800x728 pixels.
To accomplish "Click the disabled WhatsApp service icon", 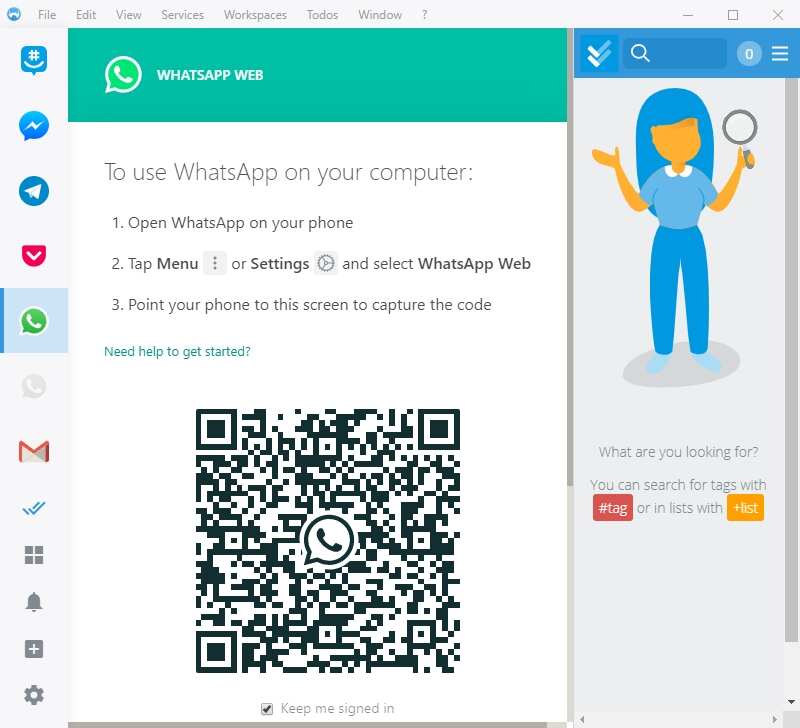I will pos(33,386).
